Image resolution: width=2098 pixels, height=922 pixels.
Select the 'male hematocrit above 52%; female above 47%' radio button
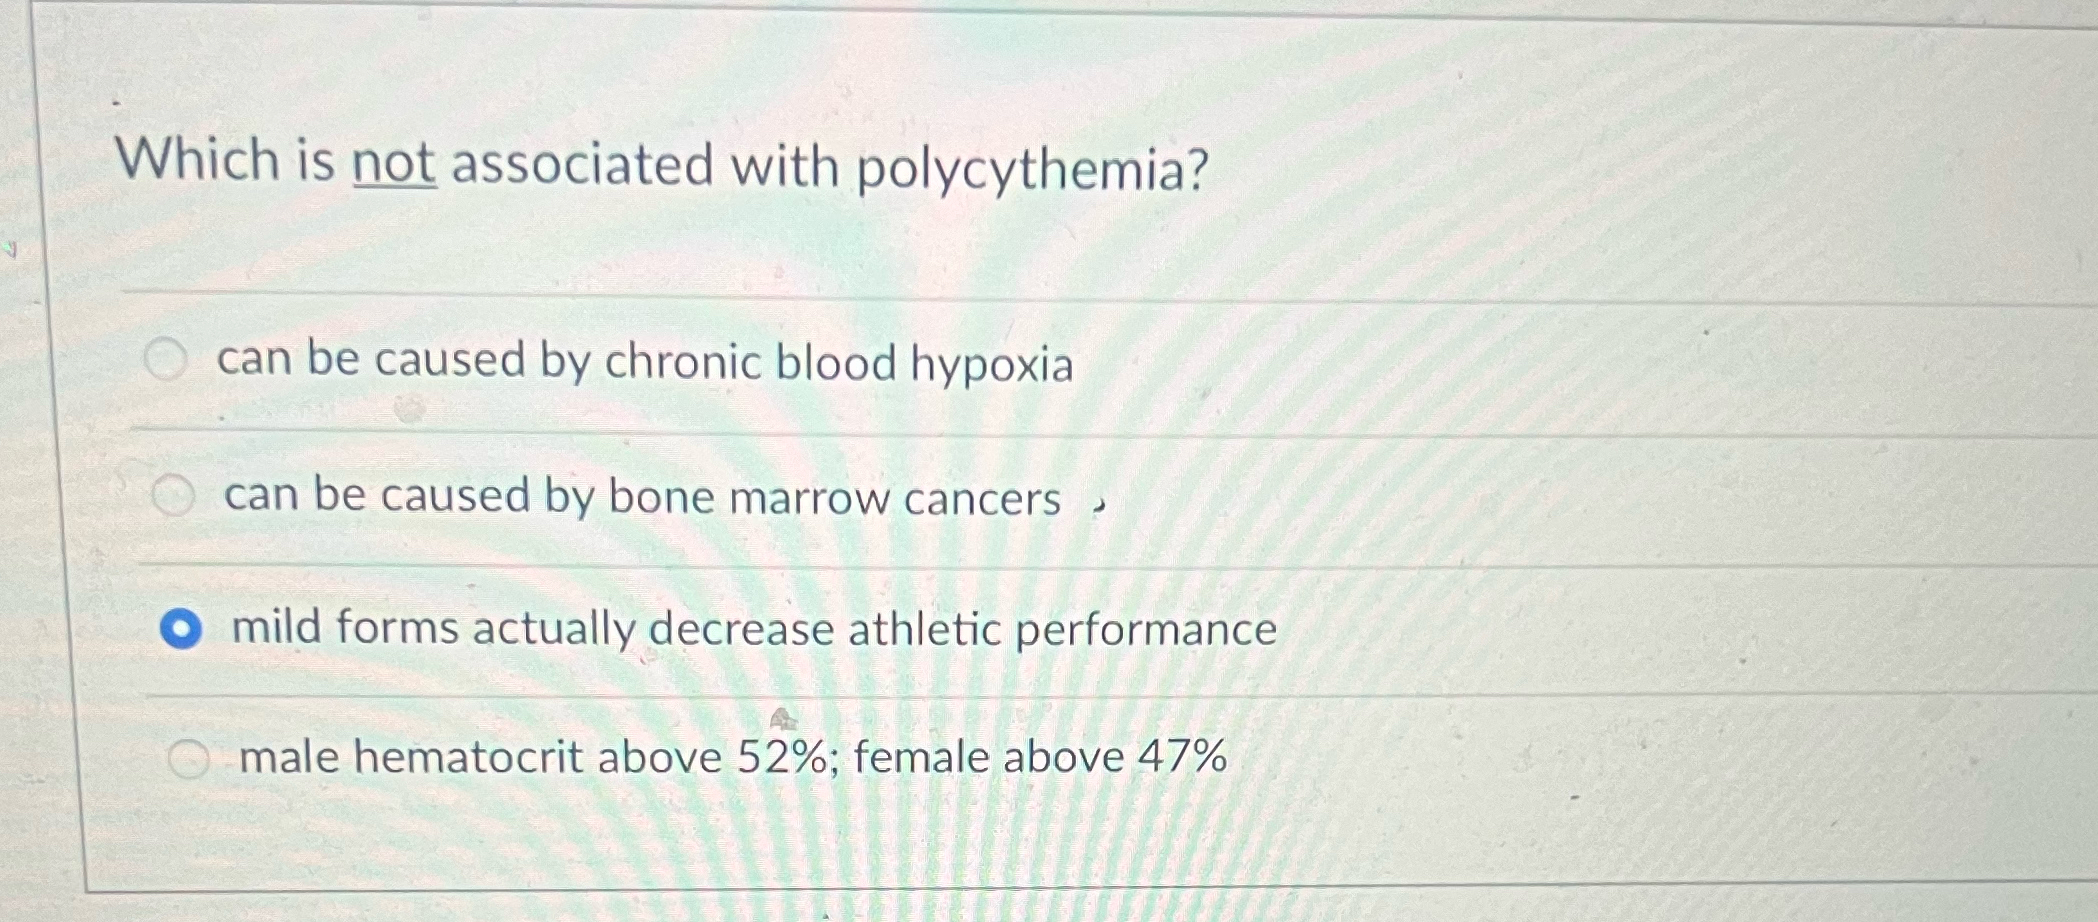pyautogui.click(x=188, y=758)
